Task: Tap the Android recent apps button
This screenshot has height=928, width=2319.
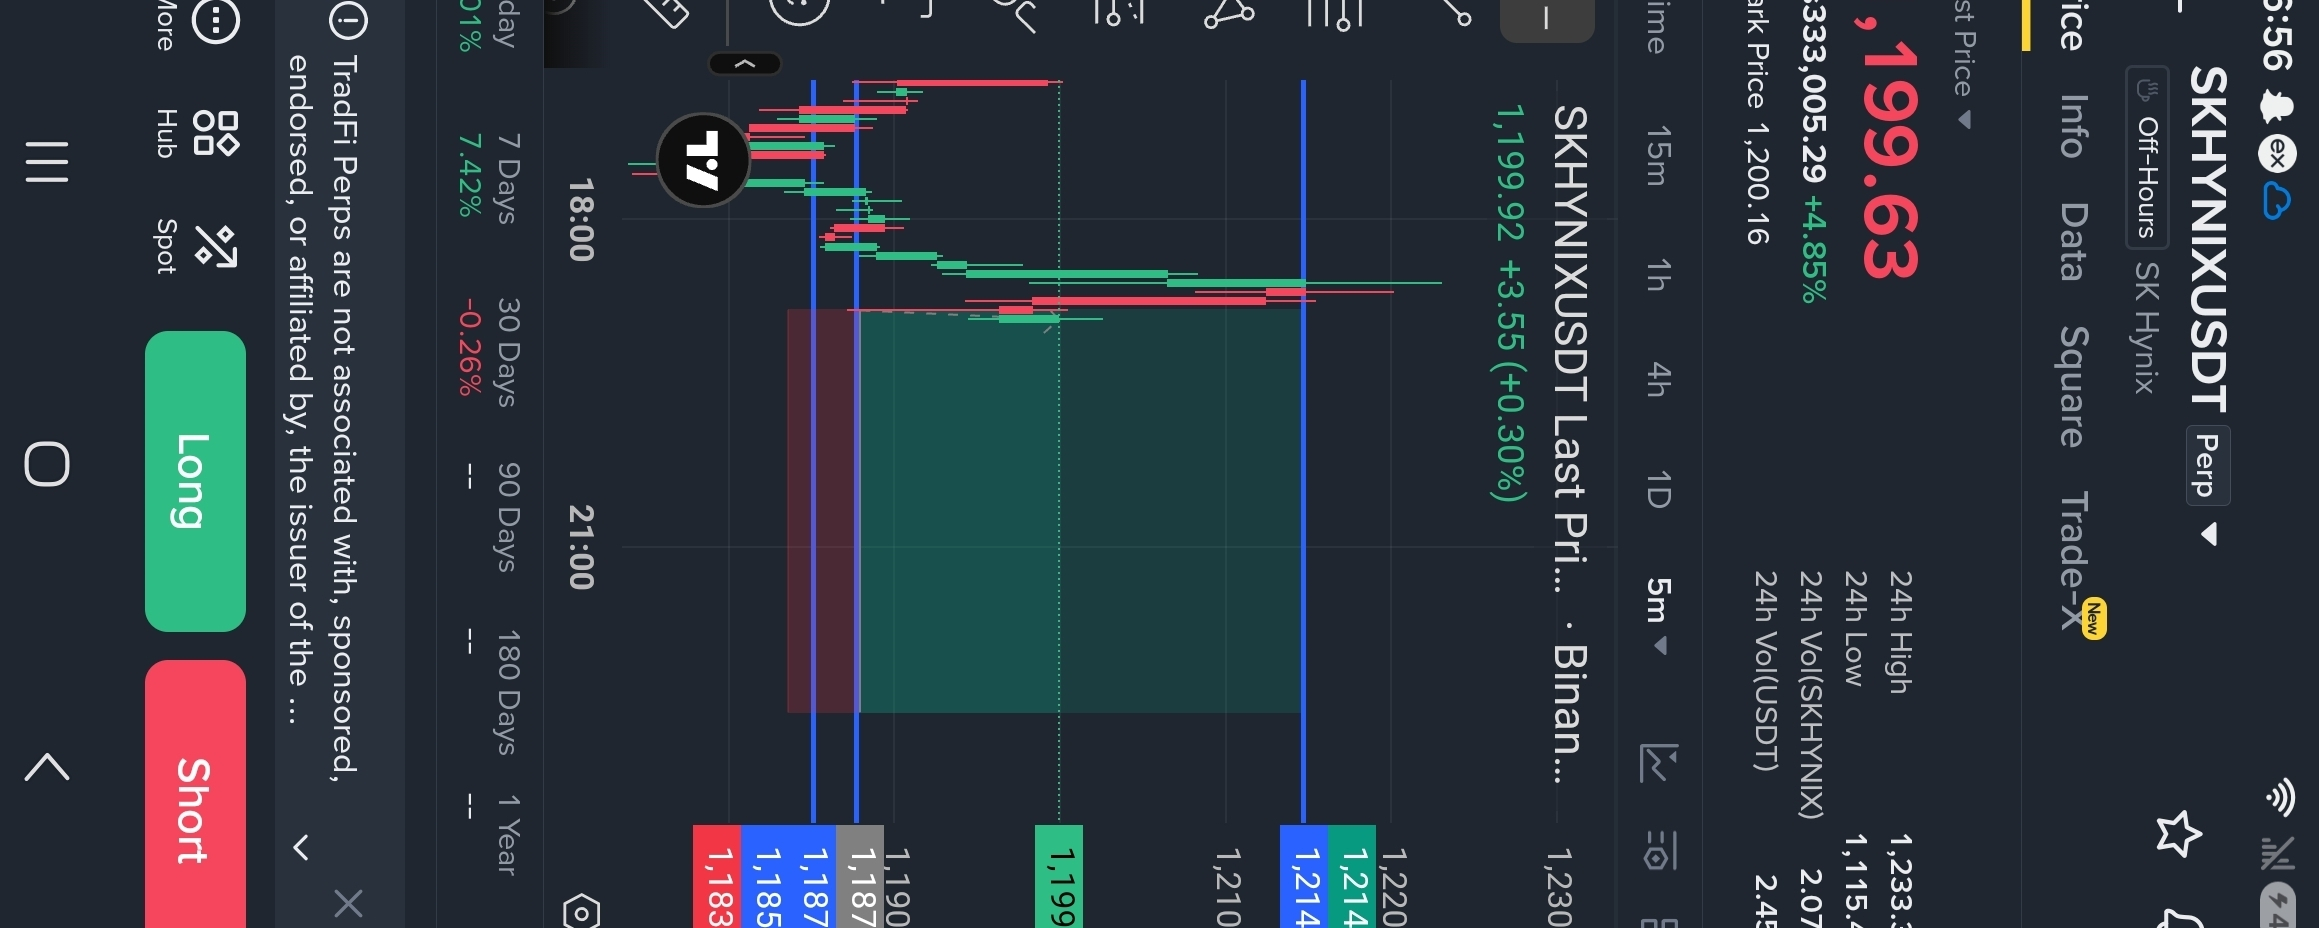Action: point(47,162)
